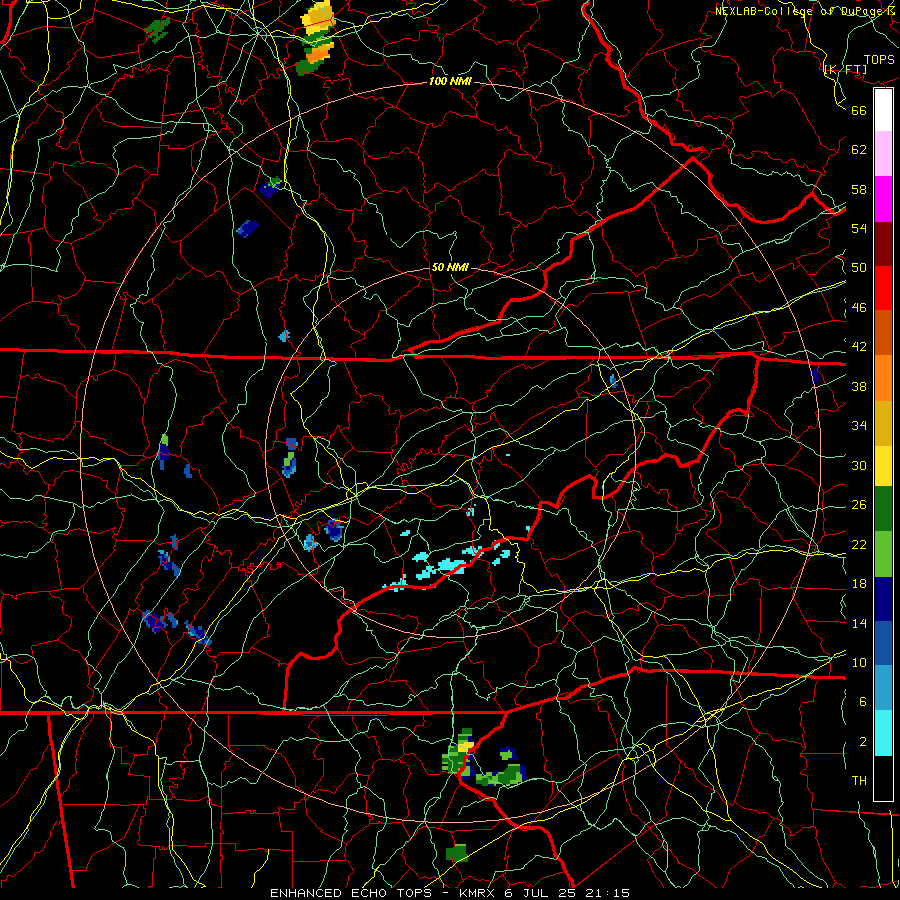900x900 pixels.
Task: Click the bright yellow legend swatch
Action: (883, 465)
